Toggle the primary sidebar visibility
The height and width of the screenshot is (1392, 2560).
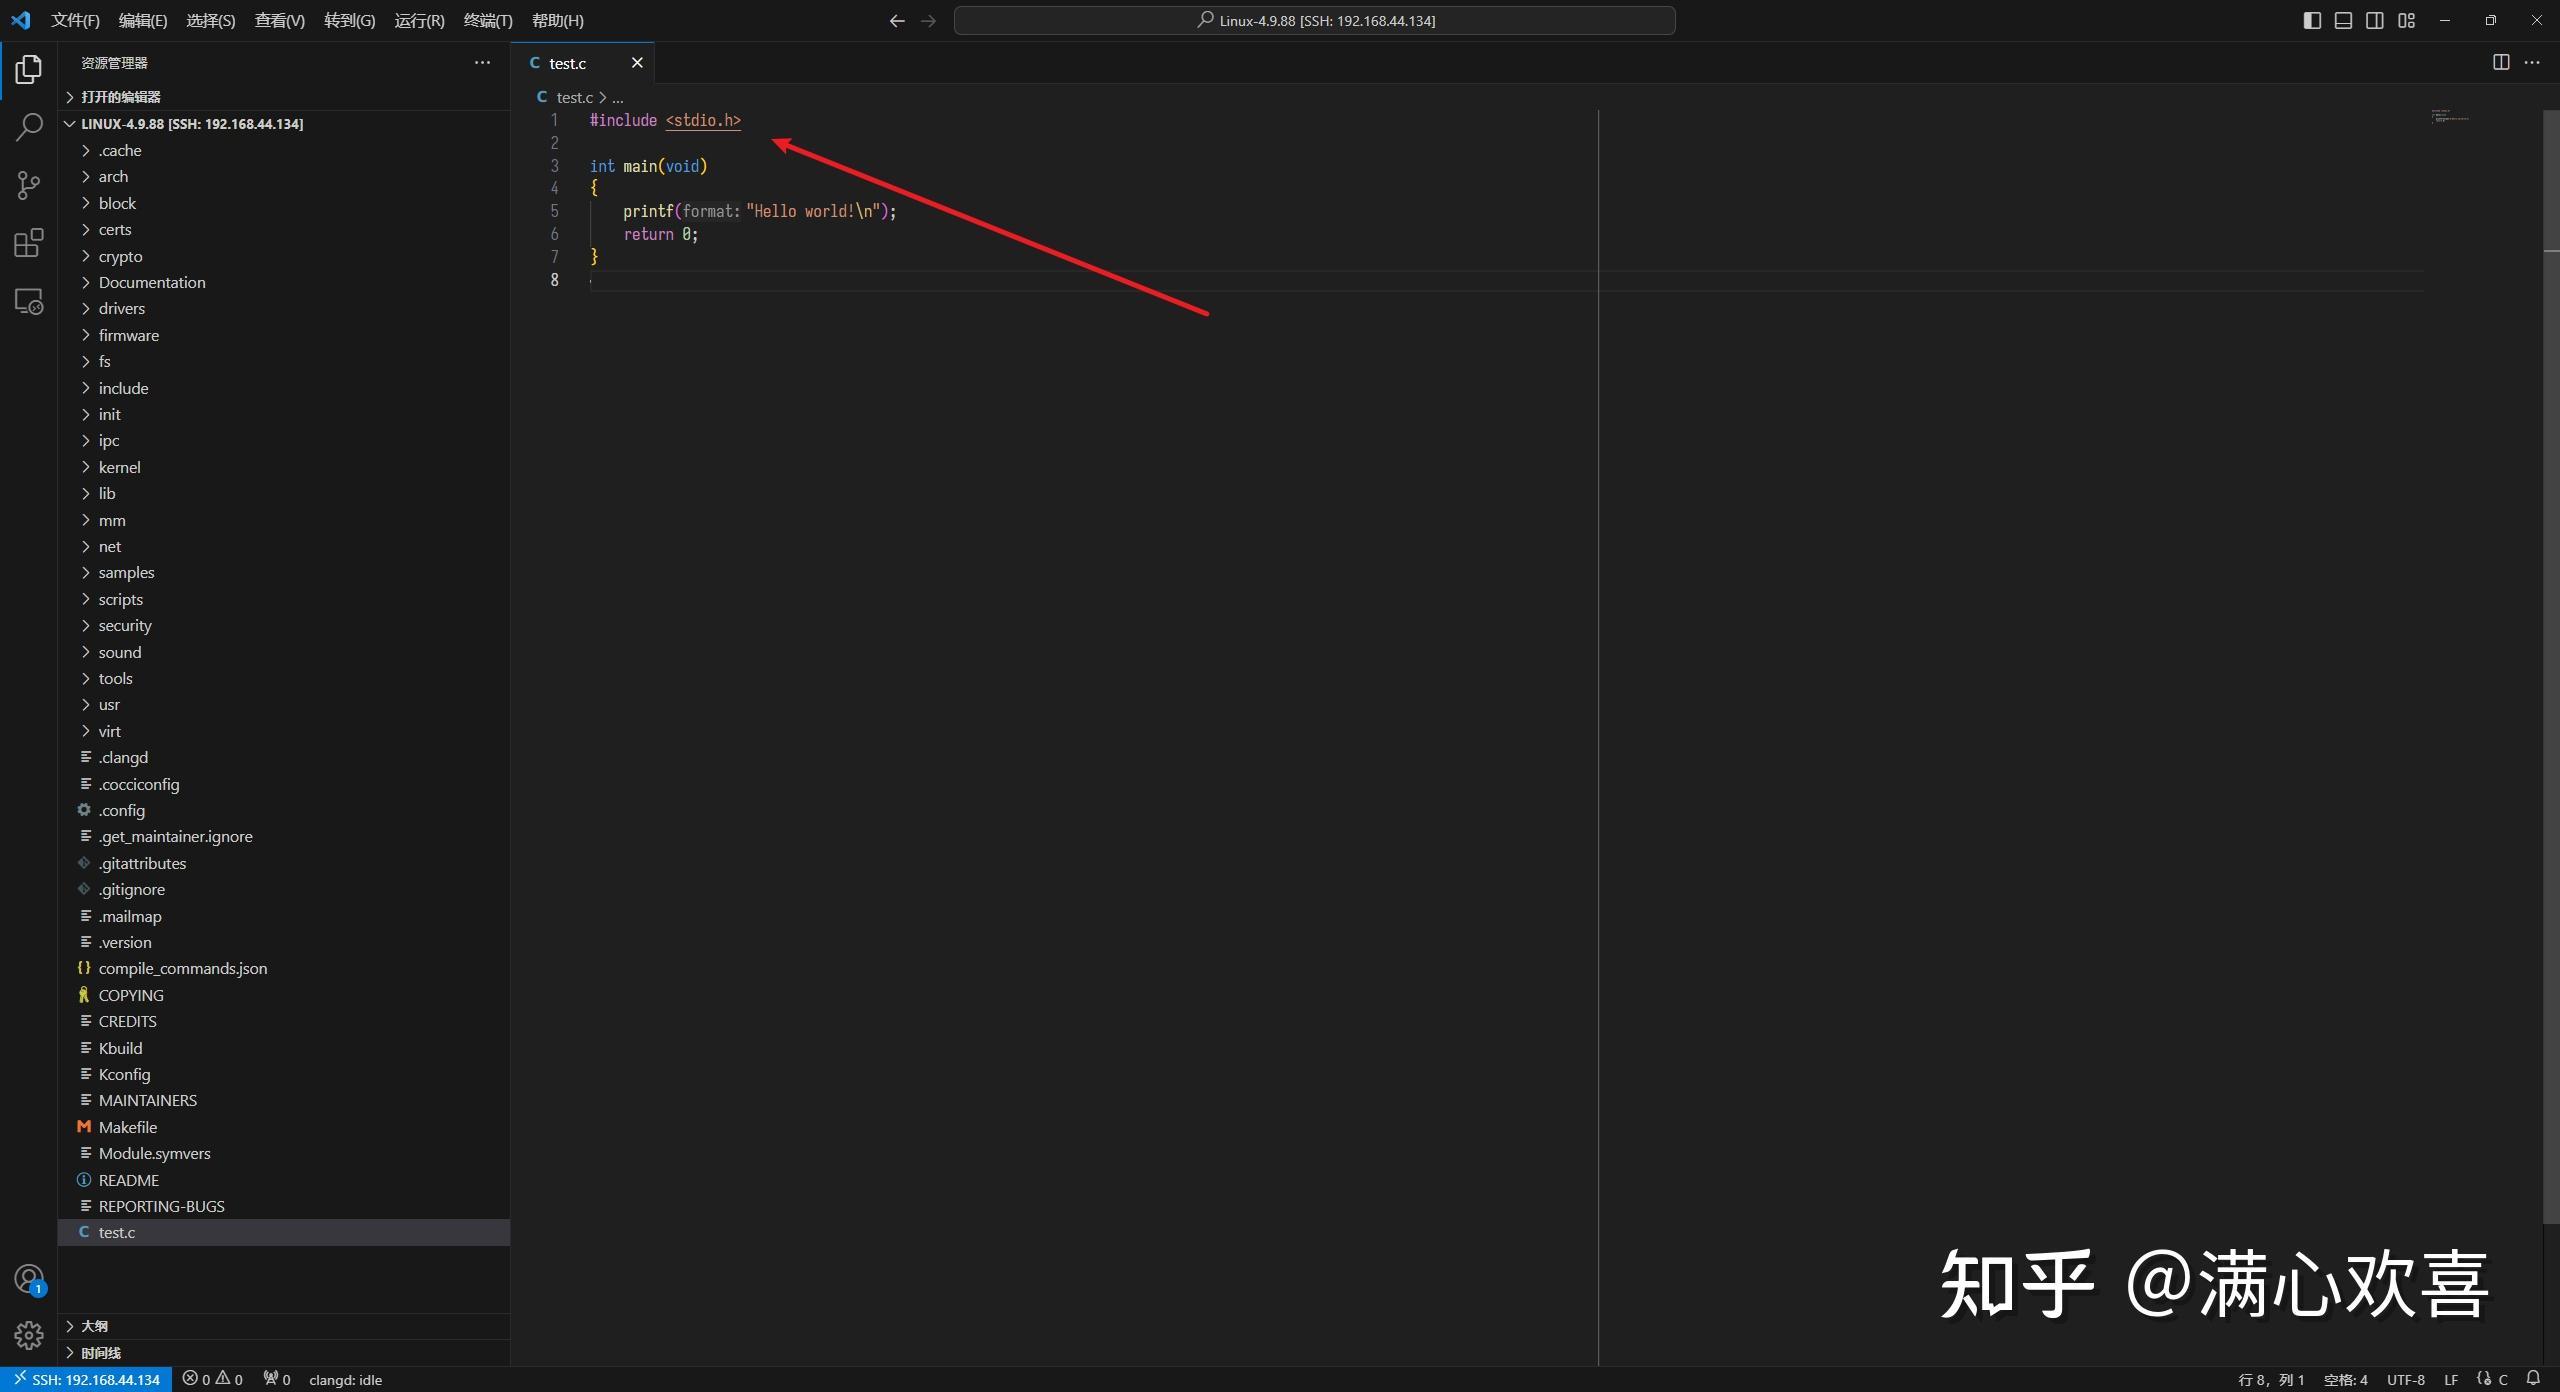(x=2311, y=20)
